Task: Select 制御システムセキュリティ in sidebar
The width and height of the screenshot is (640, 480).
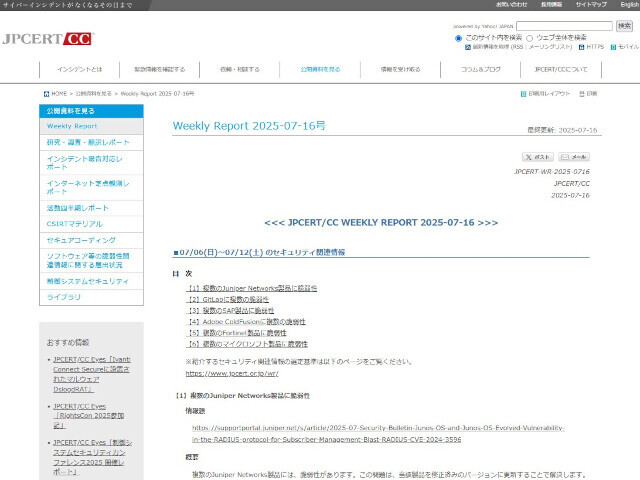Action: tap(91, 281)
